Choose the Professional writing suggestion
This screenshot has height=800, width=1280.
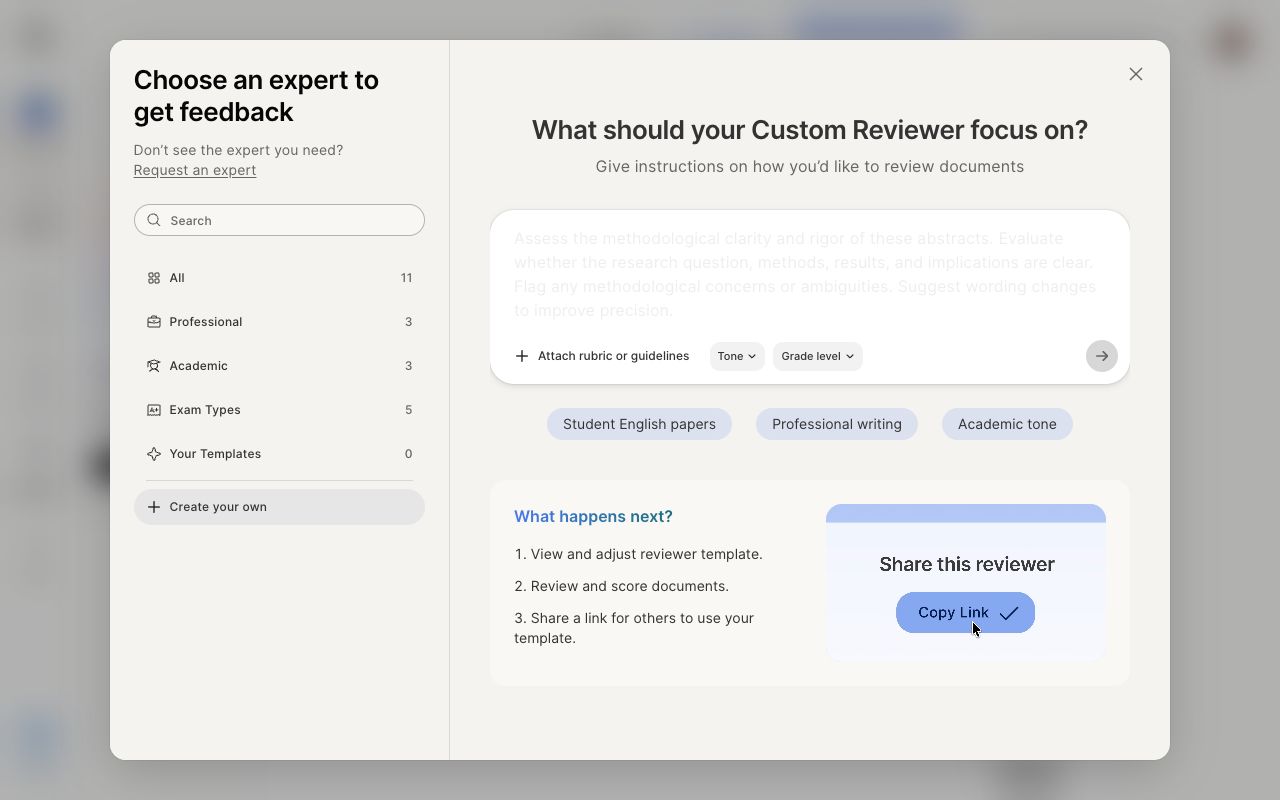click(837, 424)
